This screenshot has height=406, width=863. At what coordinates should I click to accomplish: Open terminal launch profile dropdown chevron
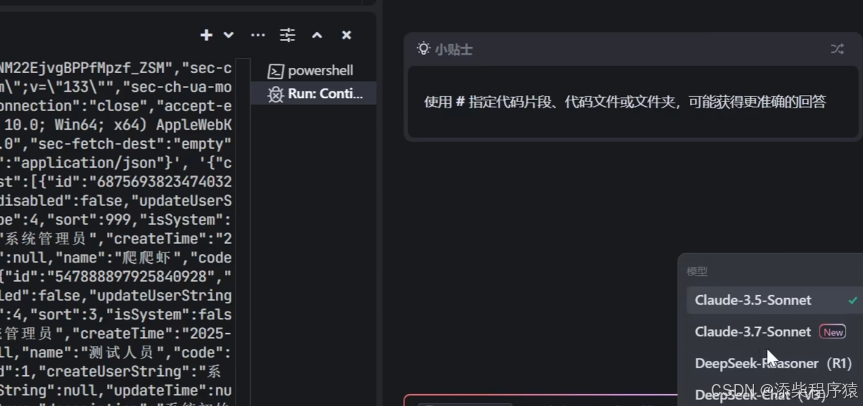(228, 35)
